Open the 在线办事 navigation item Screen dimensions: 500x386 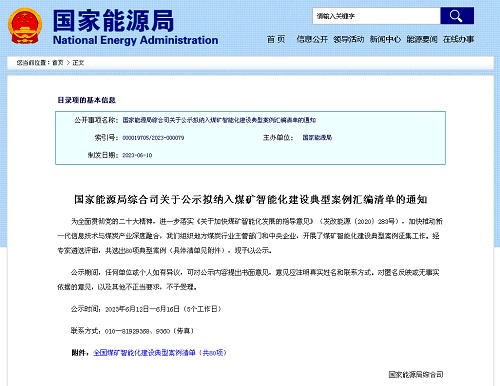[458, 39]
